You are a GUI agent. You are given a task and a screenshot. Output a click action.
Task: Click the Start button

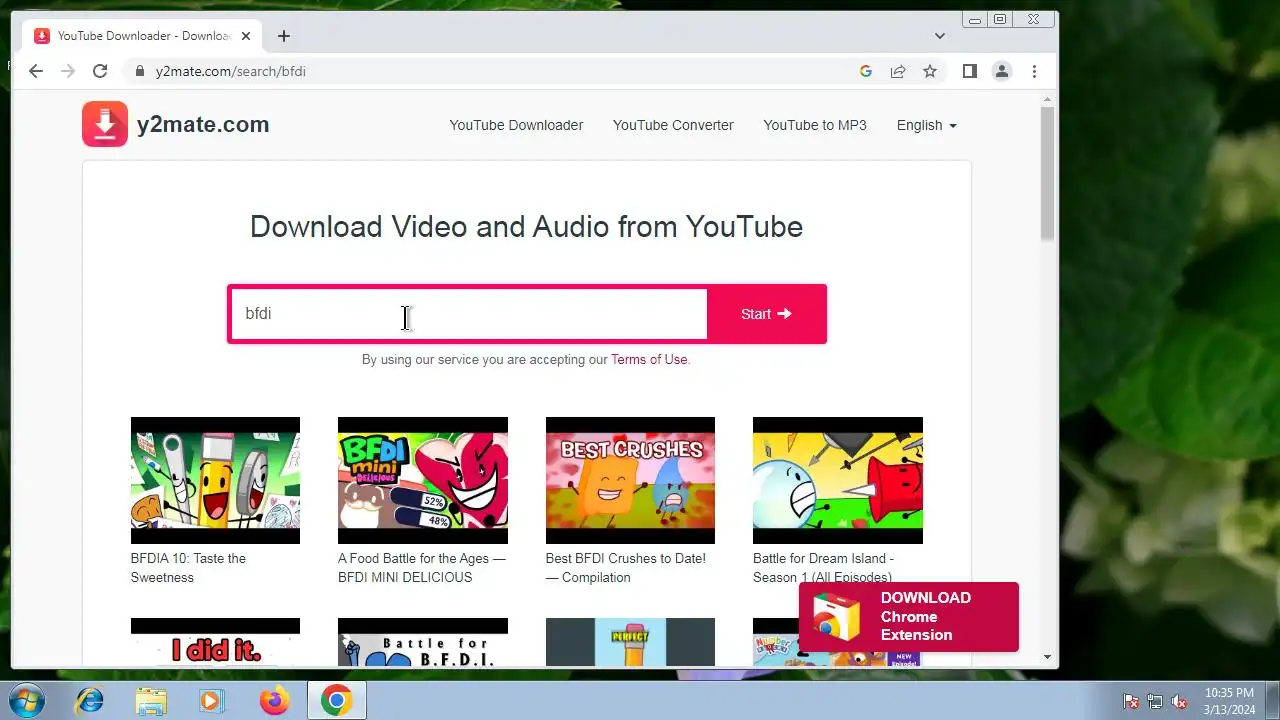point(766,314)
